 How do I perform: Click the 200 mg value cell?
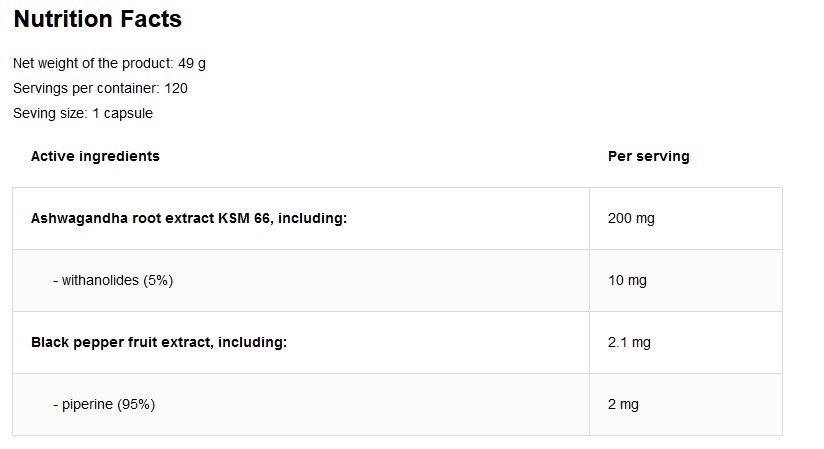[x=686, y=218]
